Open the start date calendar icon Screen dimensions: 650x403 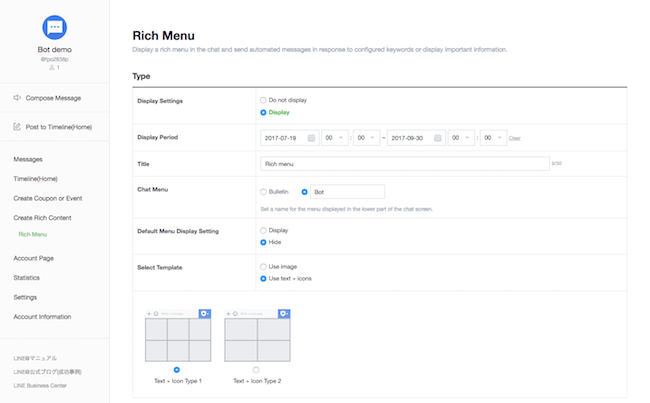tap(311, 138)
